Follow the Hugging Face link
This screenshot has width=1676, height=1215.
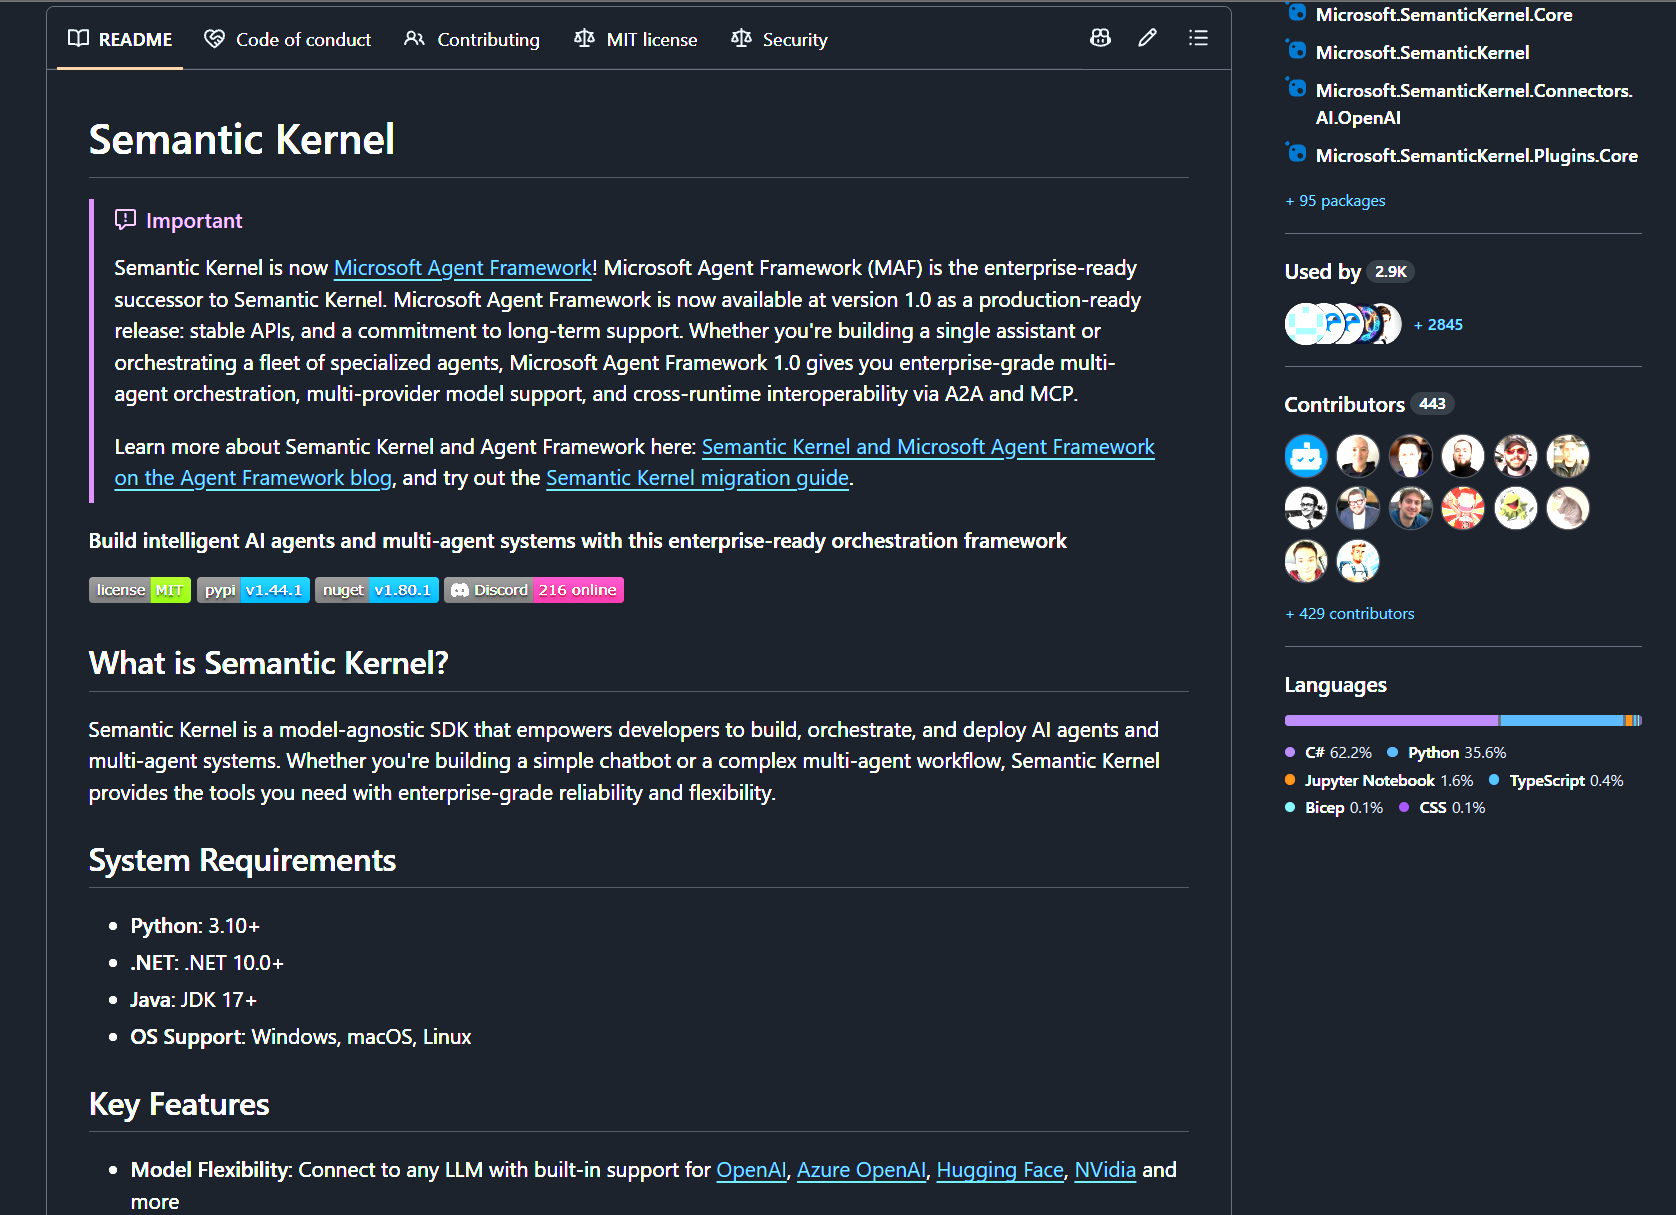(x=1000, y=1170)
